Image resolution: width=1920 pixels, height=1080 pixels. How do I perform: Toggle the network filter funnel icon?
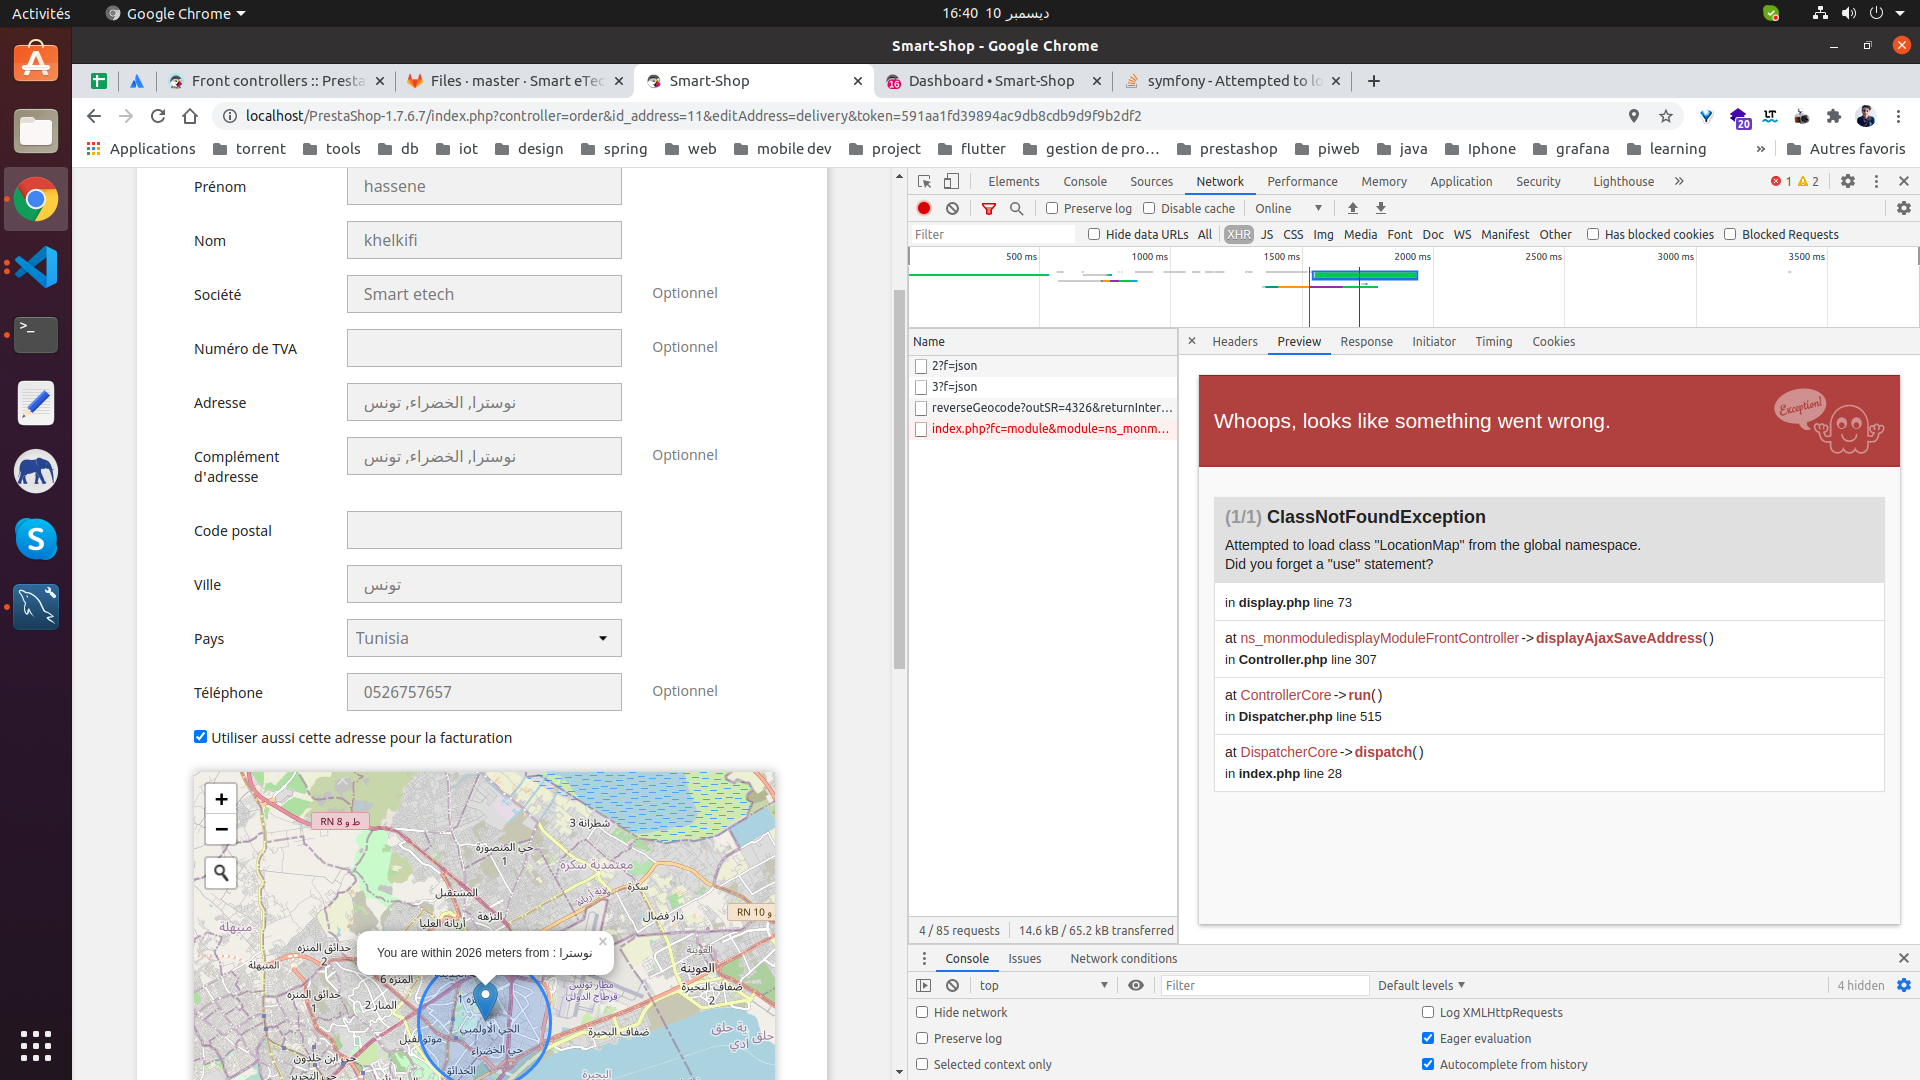(x=988, y=208)
